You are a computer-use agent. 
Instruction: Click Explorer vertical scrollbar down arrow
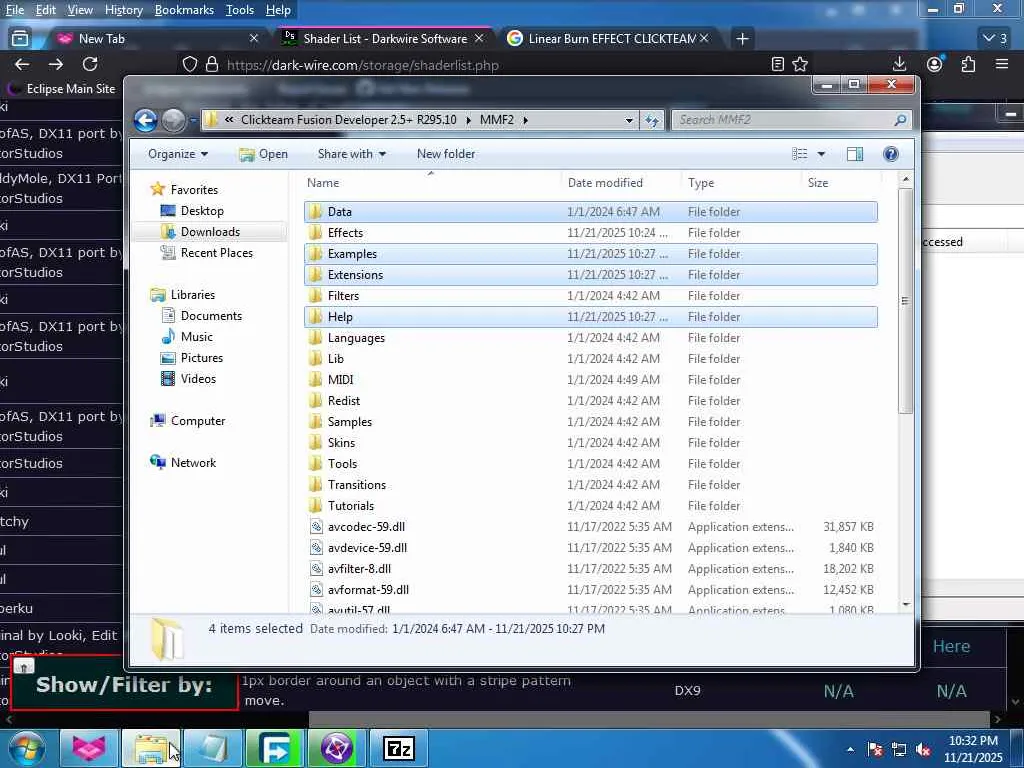pos(906,605)
